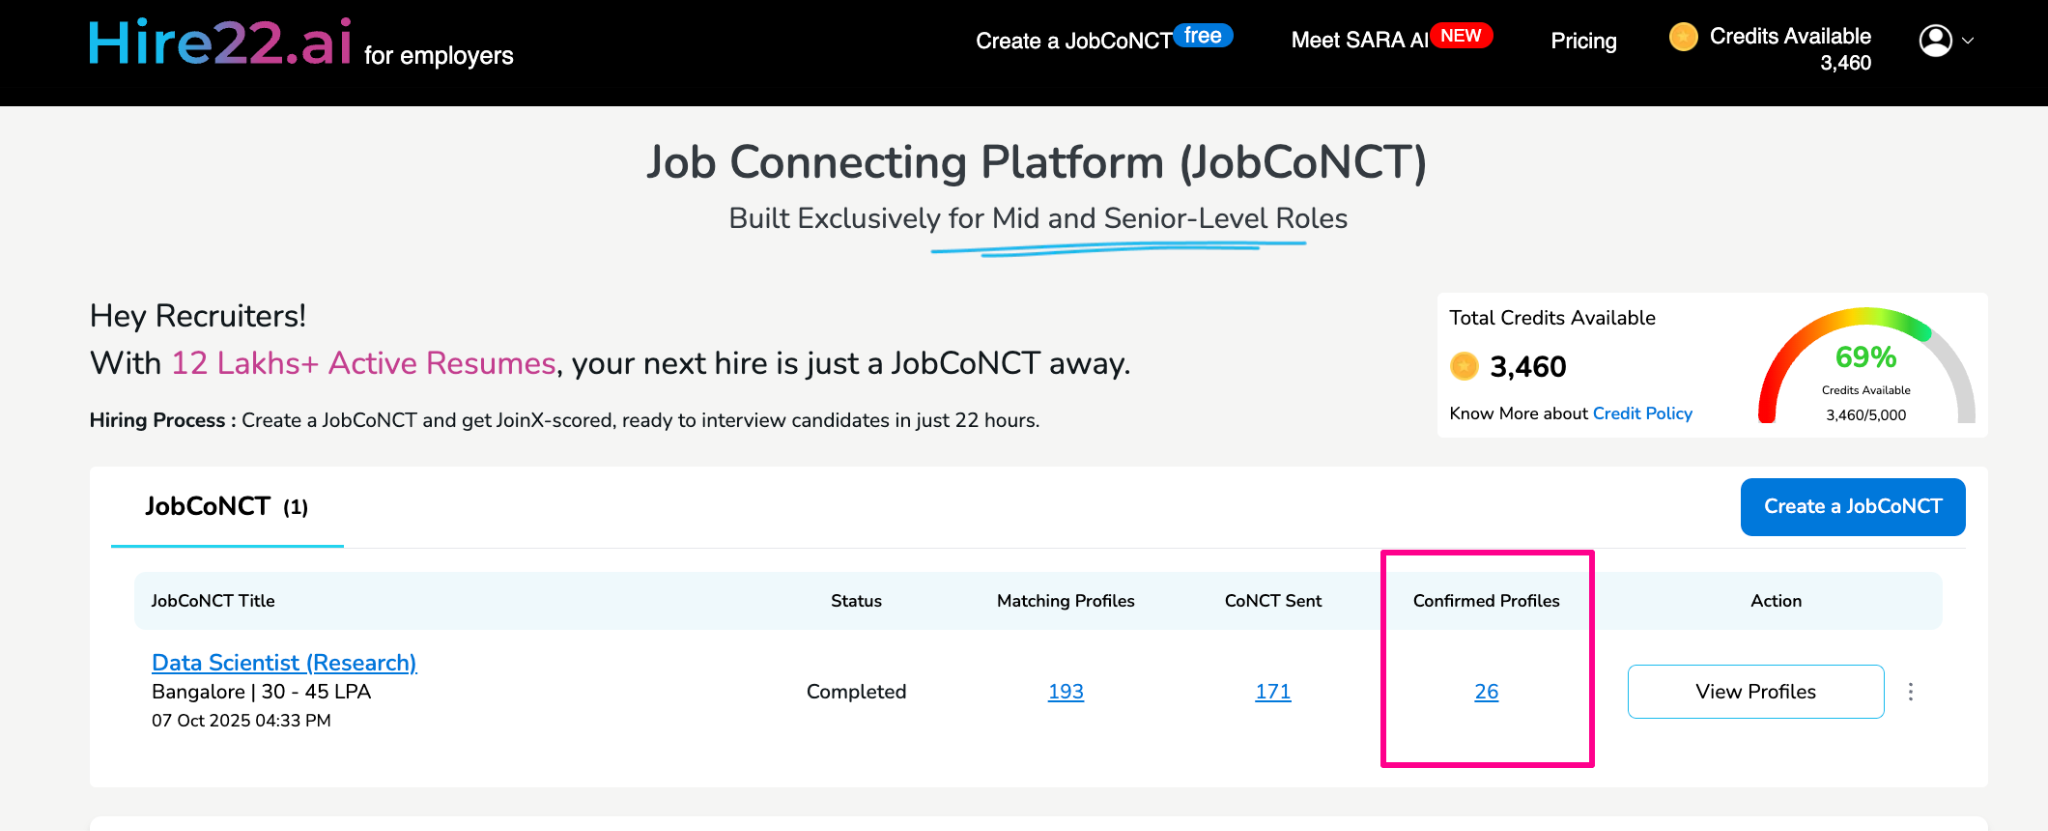This screenshot has height=831, width=2048.
Task: Click the blue 'free' badge
Action: point(1202,36)
